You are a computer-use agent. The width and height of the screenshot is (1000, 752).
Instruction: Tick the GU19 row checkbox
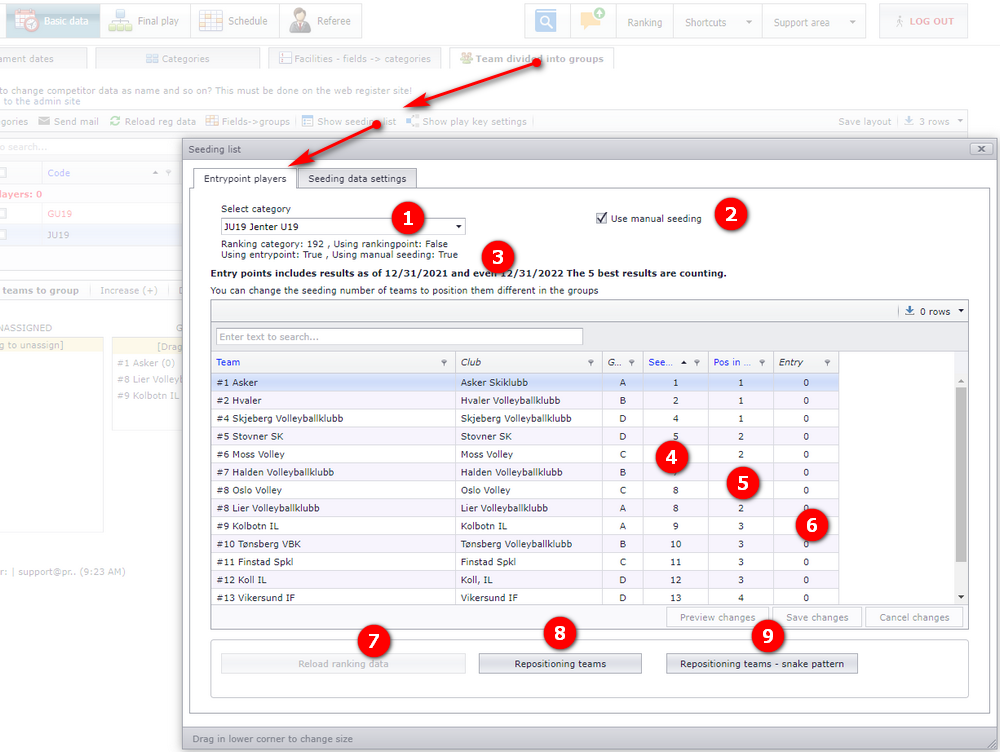pos(3,214)
